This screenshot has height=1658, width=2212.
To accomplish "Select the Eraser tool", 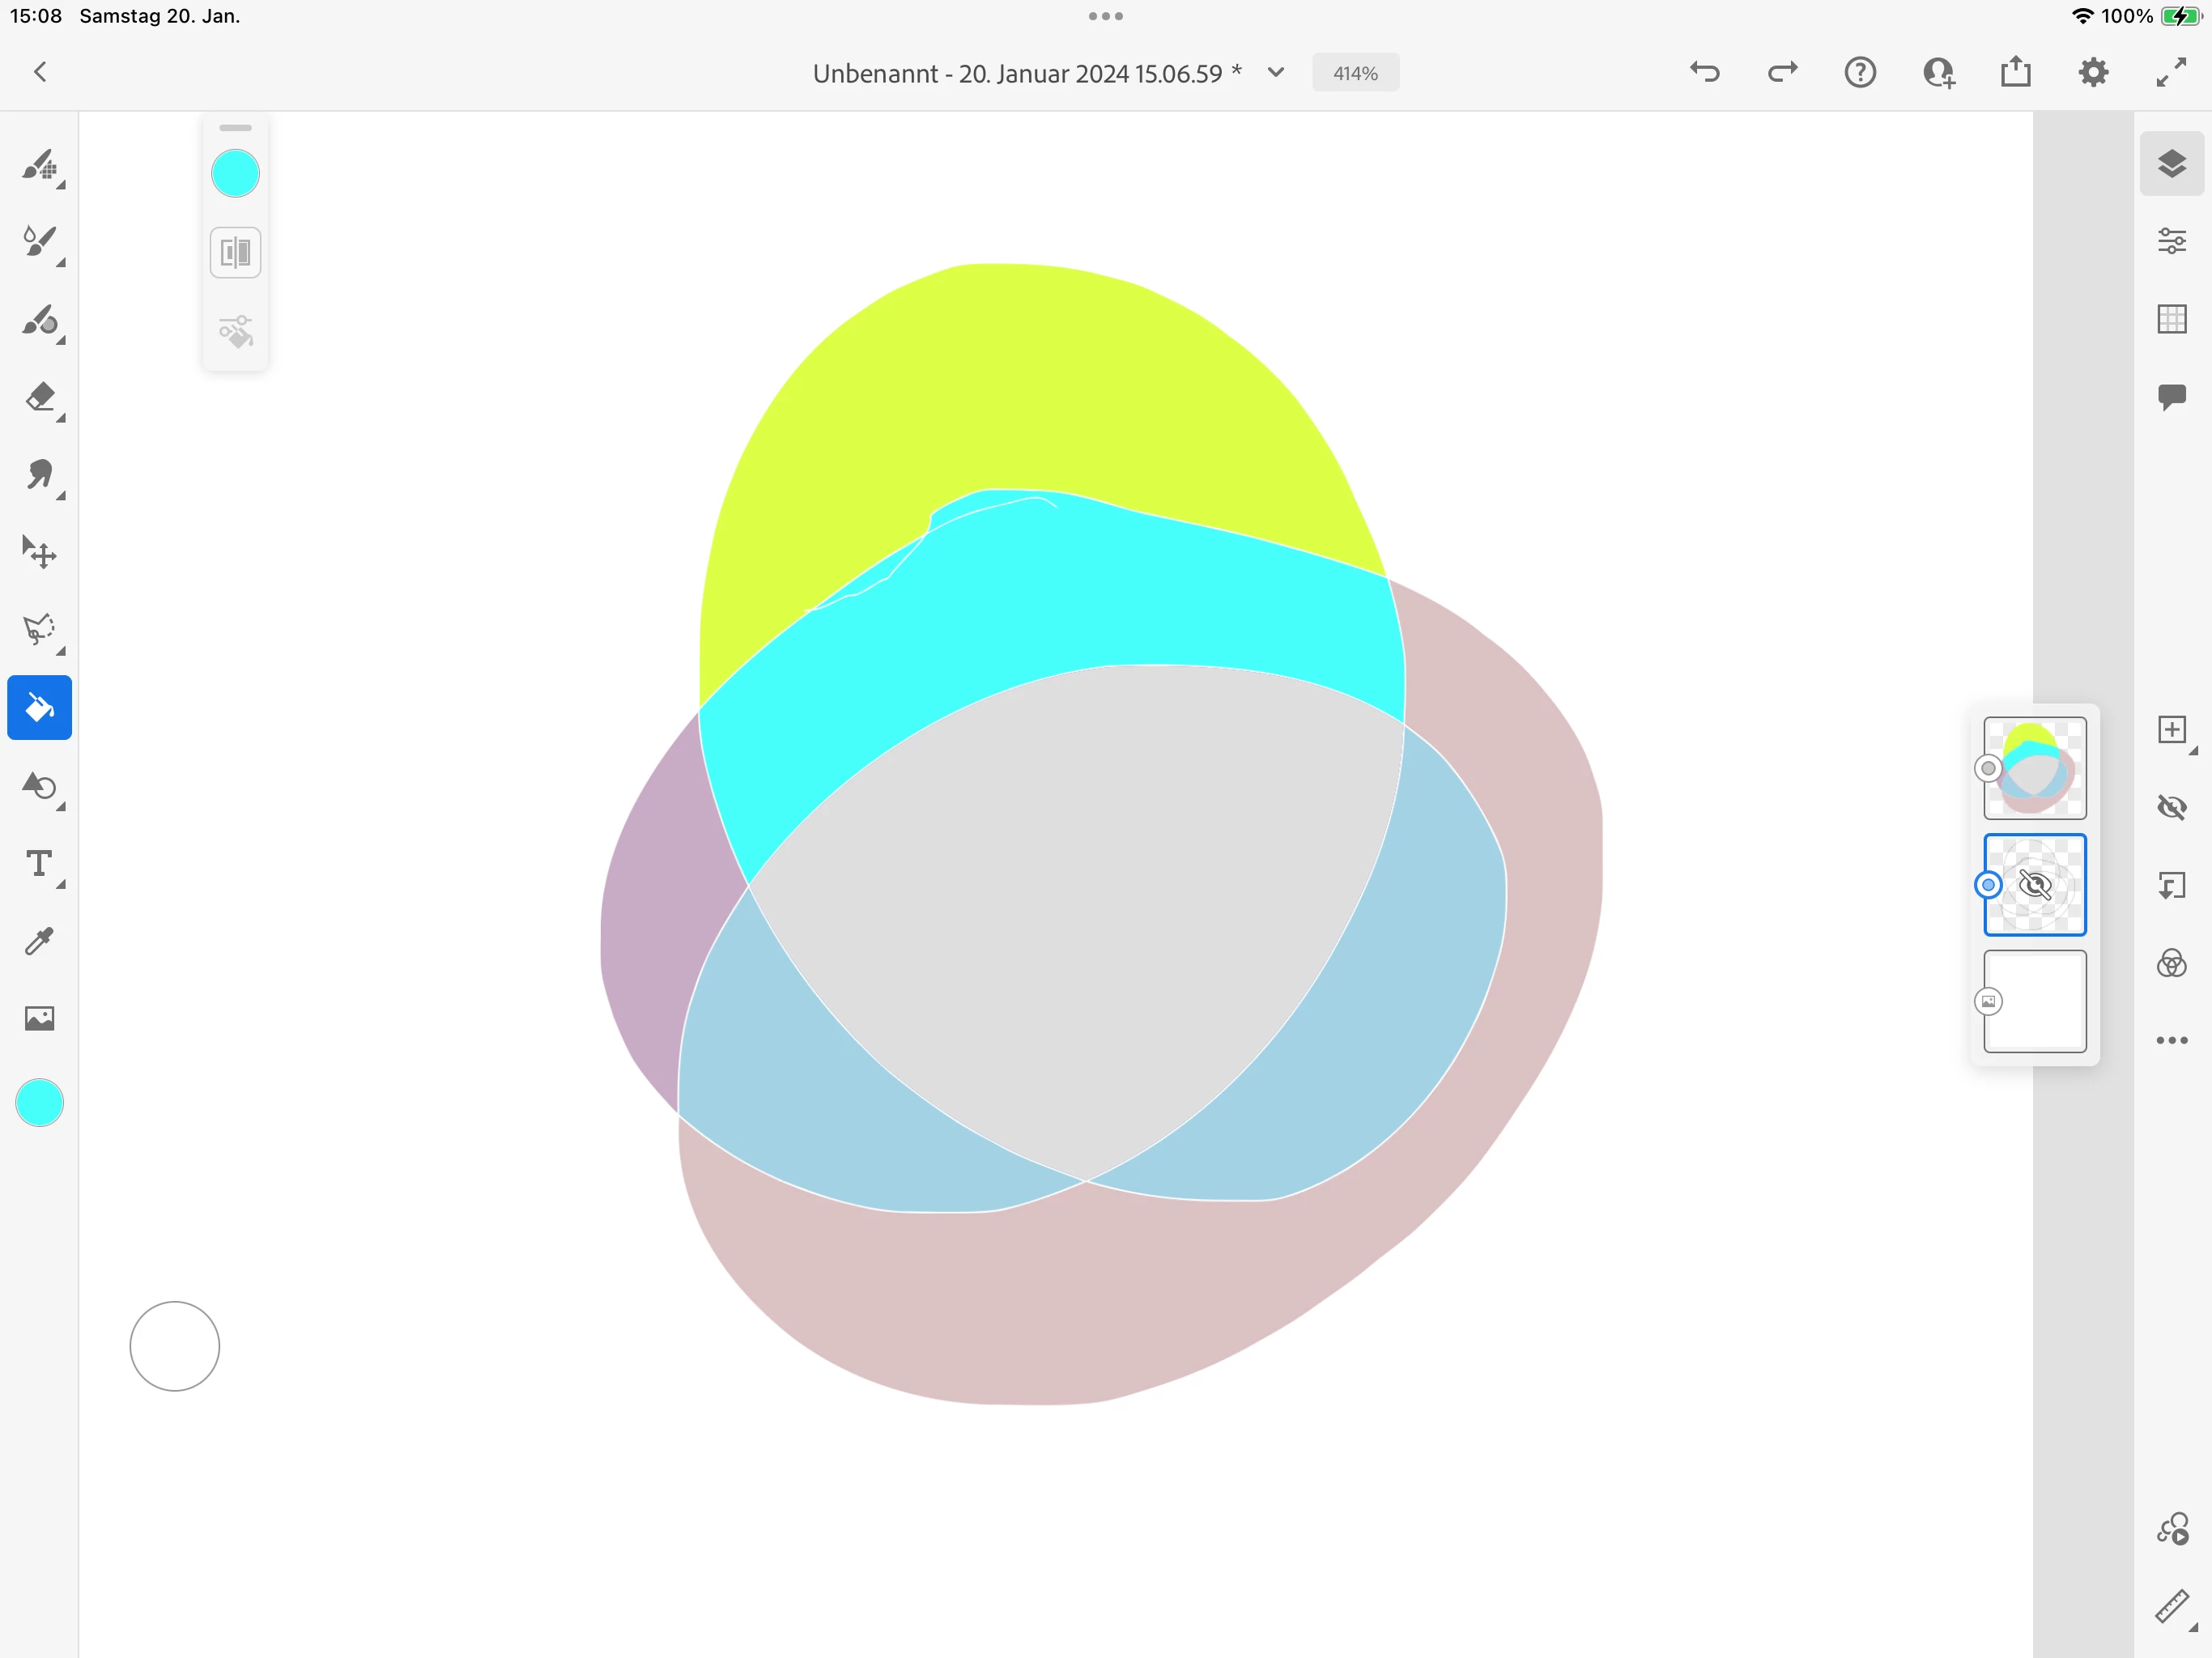I will 40,397.
